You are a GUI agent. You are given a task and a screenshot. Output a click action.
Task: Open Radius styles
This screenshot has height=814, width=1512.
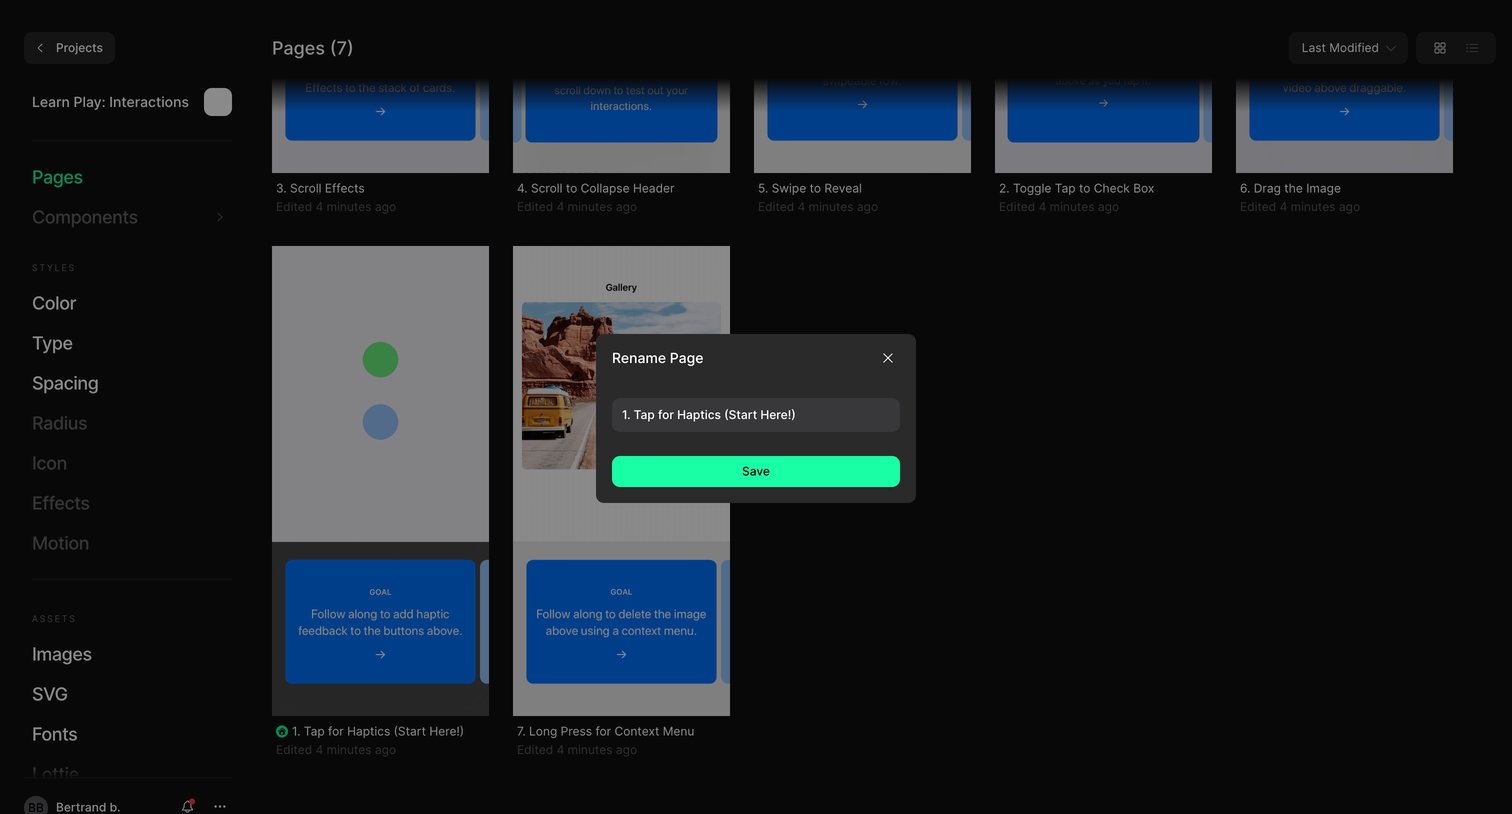click(x=59, y=423)
